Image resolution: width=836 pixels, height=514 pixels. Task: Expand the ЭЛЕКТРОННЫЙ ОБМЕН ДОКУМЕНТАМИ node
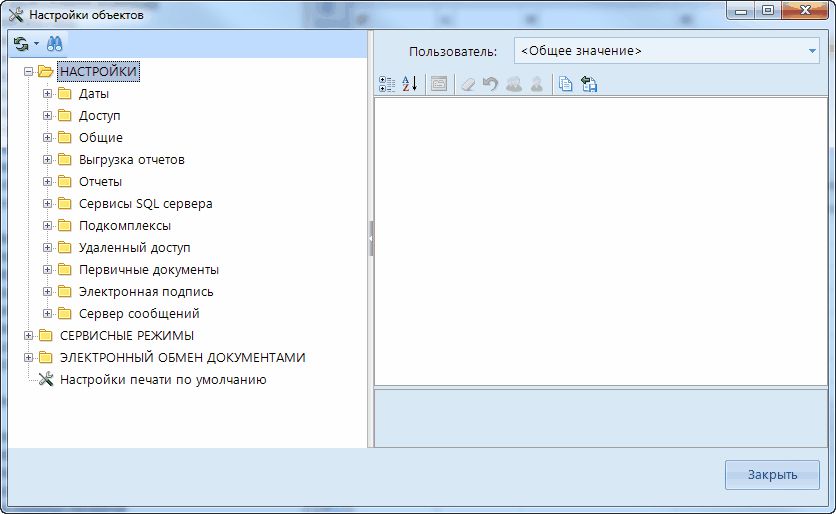pyautogui.click(x=28, y=358)
